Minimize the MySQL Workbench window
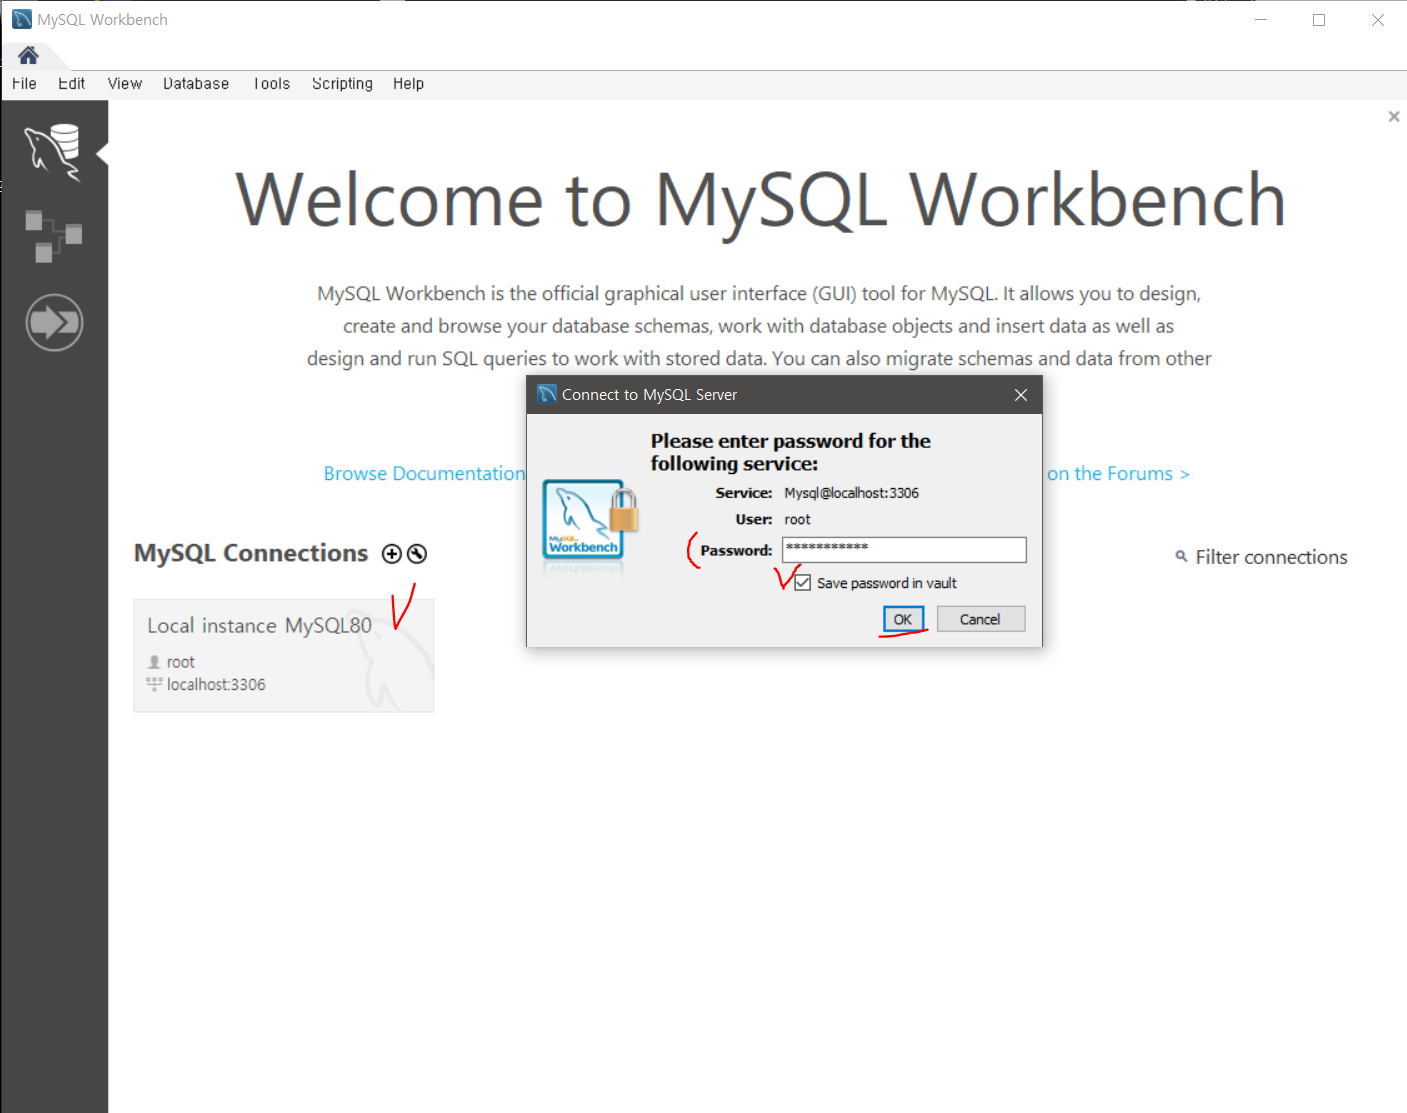Image resolution: width=1407 pixels, height=1113 pixels. point(1261,19)
